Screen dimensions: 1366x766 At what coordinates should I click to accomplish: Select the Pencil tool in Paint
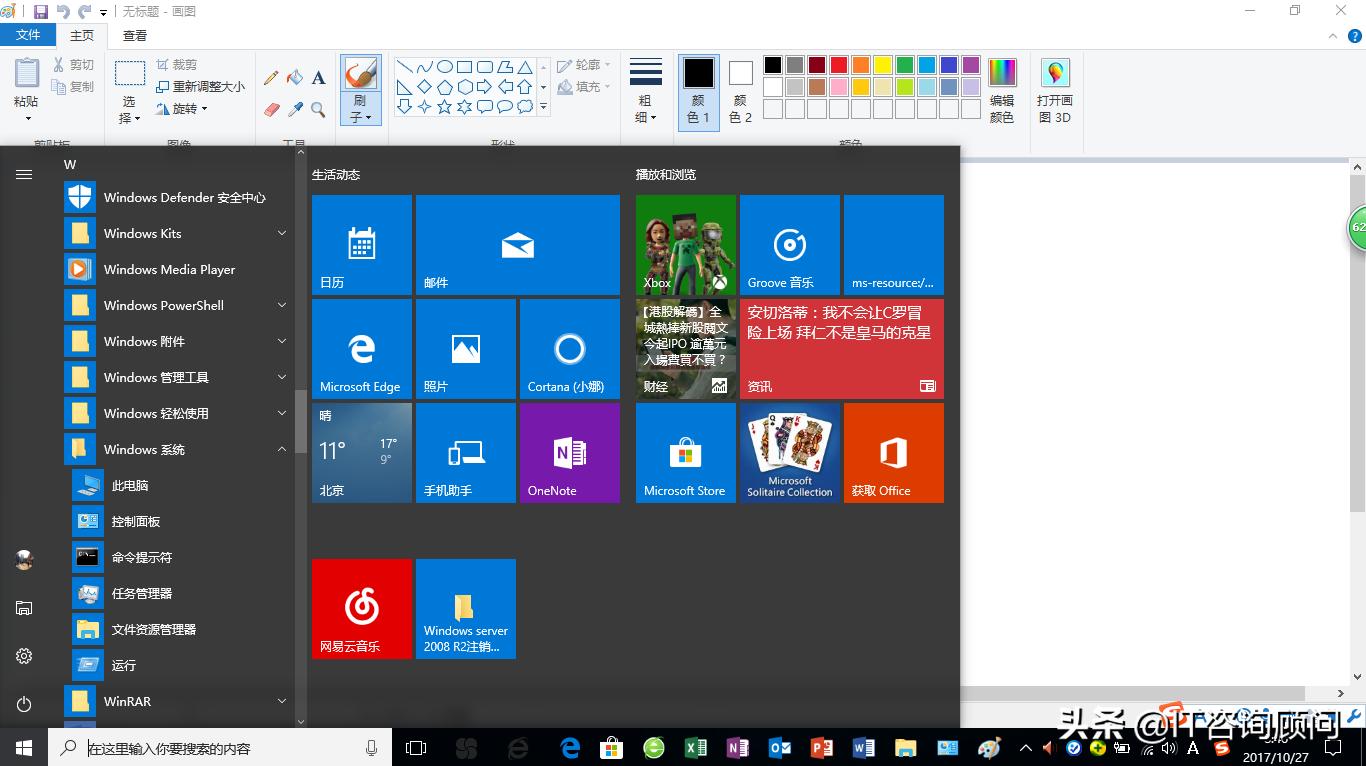(x=270, y=77)
